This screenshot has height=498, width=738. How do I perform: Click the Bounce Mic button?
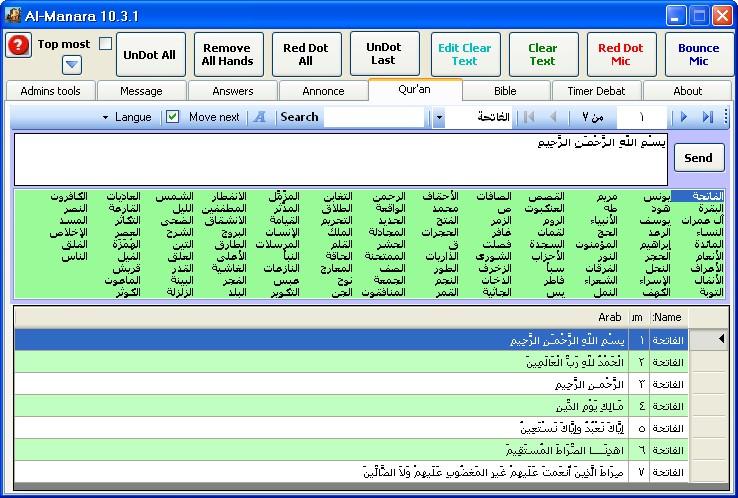coord(698,54)
